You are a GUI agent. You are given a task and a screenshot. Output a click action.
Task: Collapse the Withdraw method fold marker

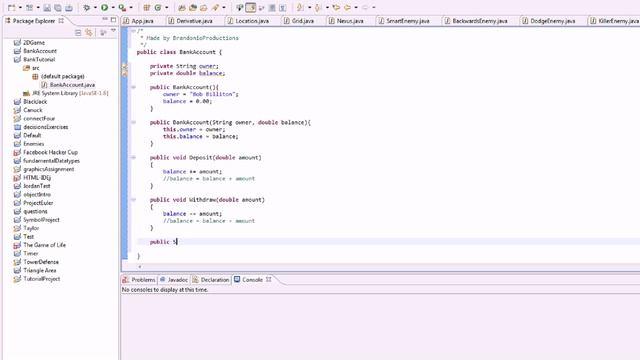133,200
